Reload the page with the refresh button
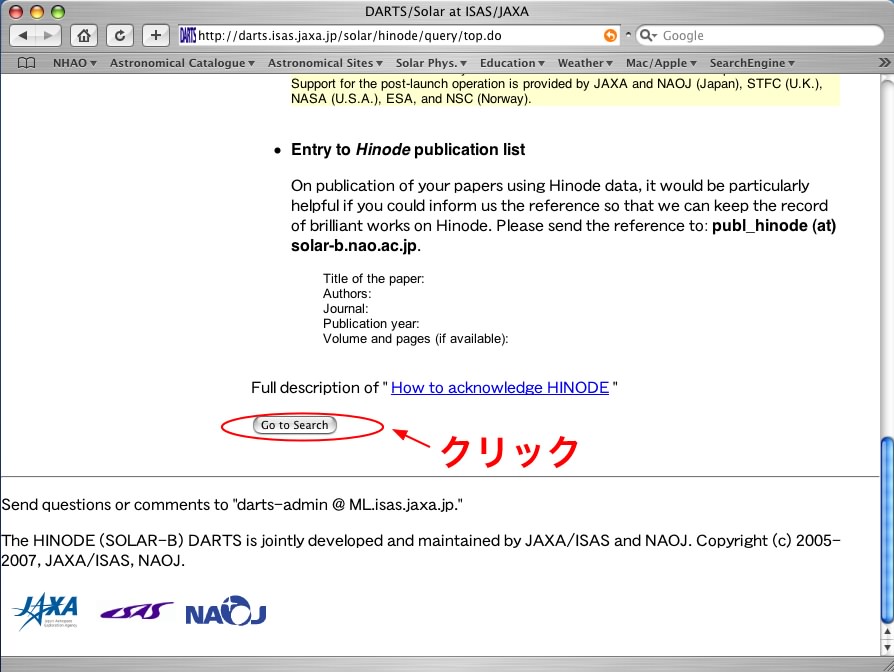The width and height of the screenshot is (894, 672). pos(120,35)
